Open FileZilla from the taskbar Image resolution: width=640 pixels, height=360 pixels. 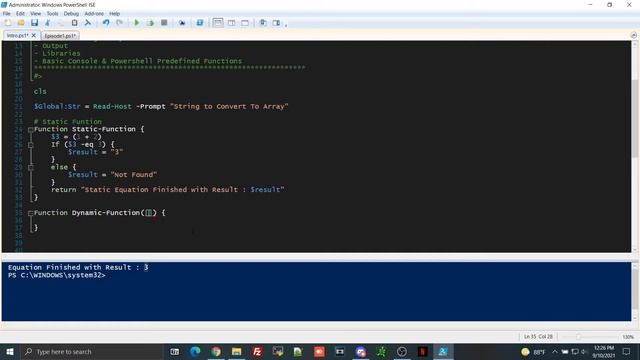click(x=258, y=351)
